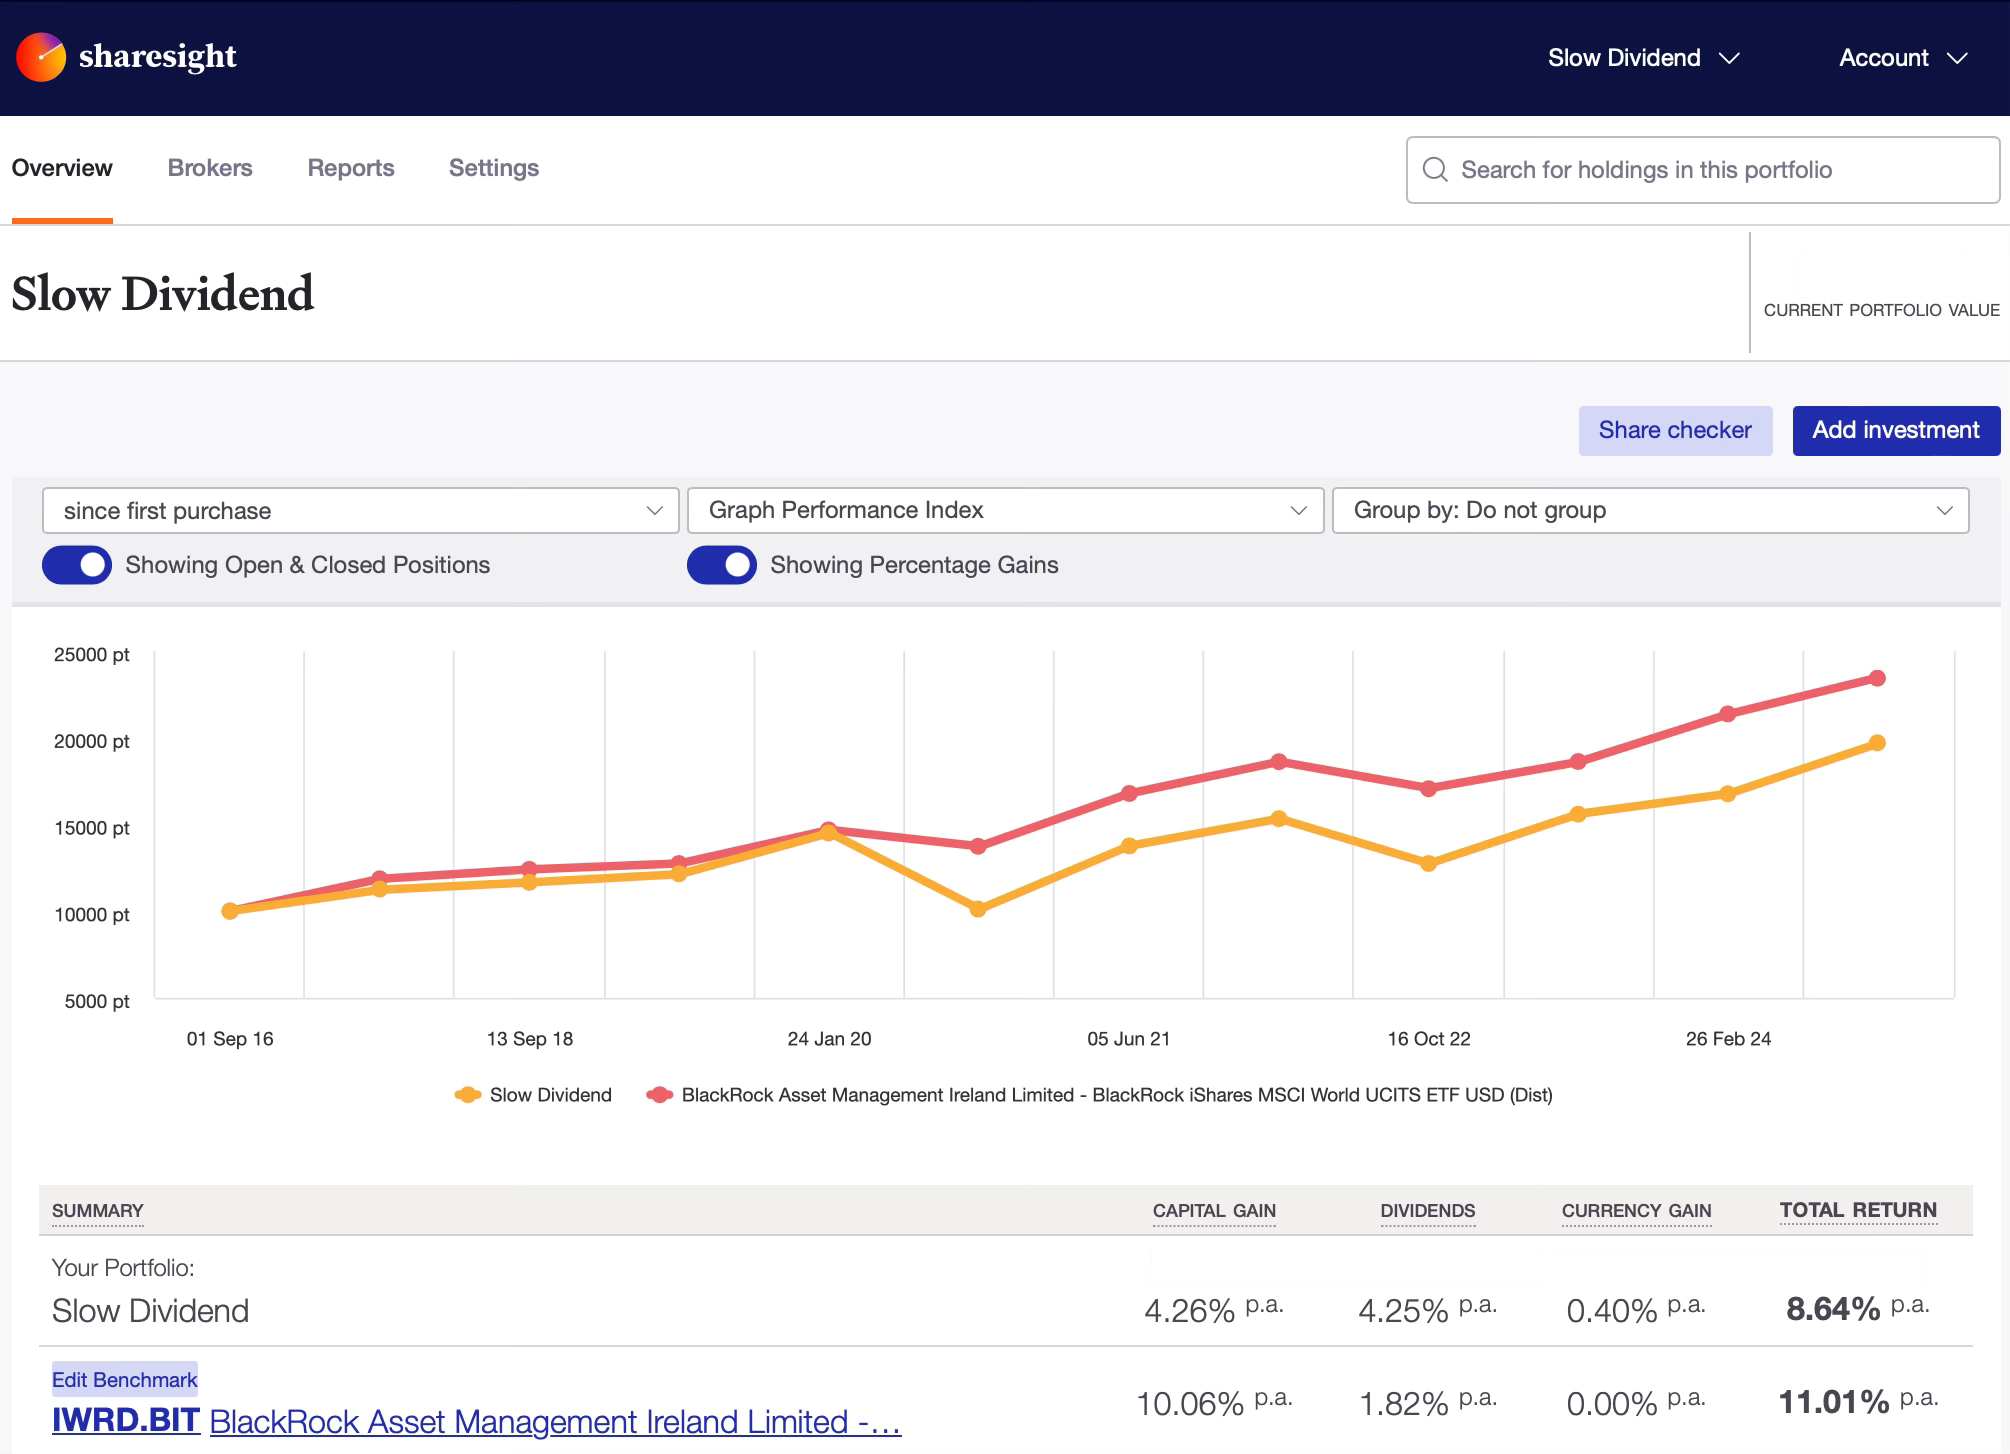The image size is (2010, 1454).
Task: Click the Edit Benchmark link
Action: tap(125, 1380)
